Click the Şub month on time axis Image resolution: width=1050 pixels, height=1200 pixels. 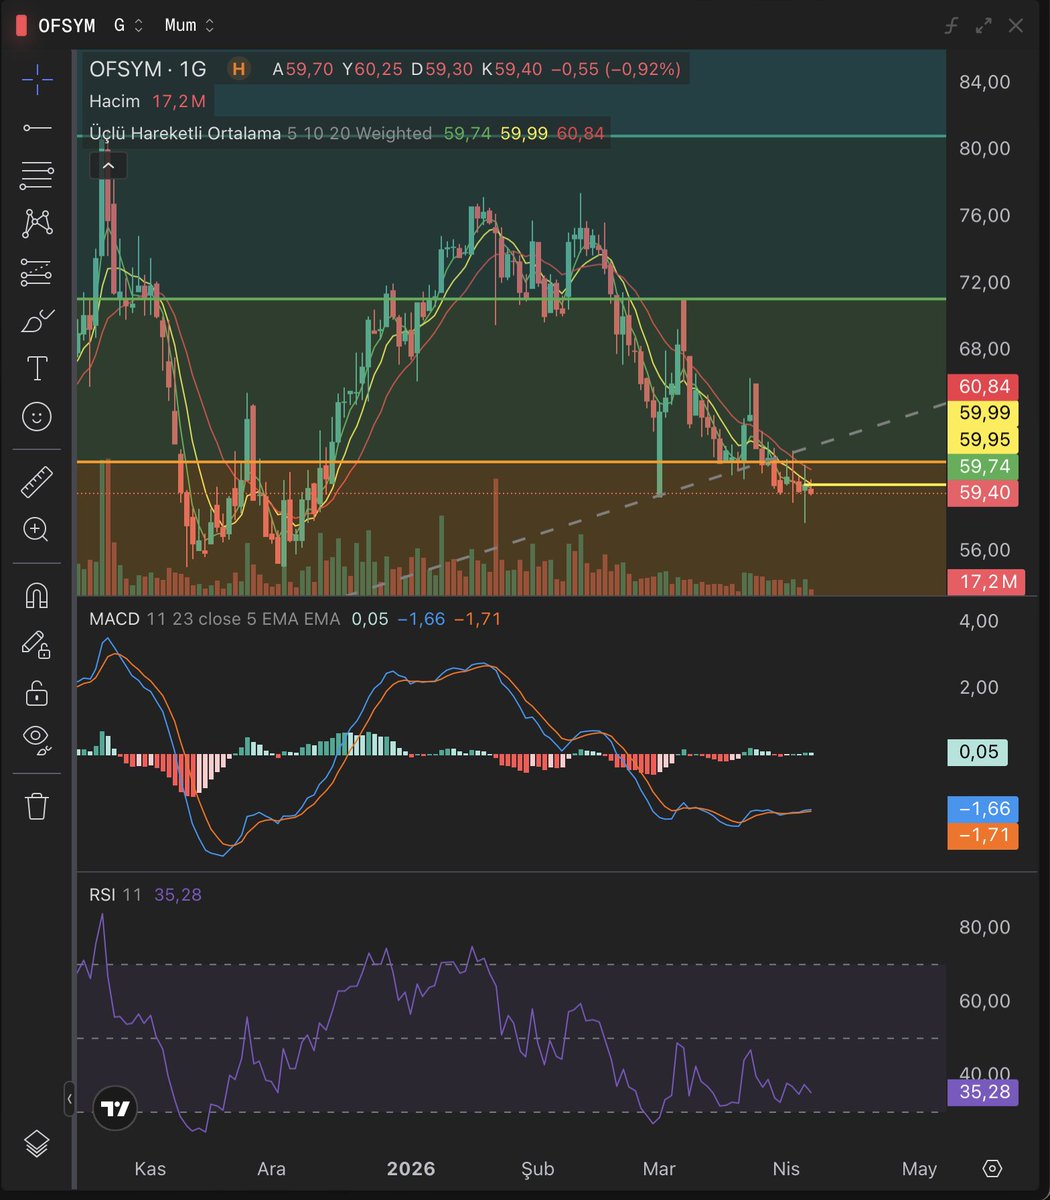pyautogui.click(x=536, y=1168)
